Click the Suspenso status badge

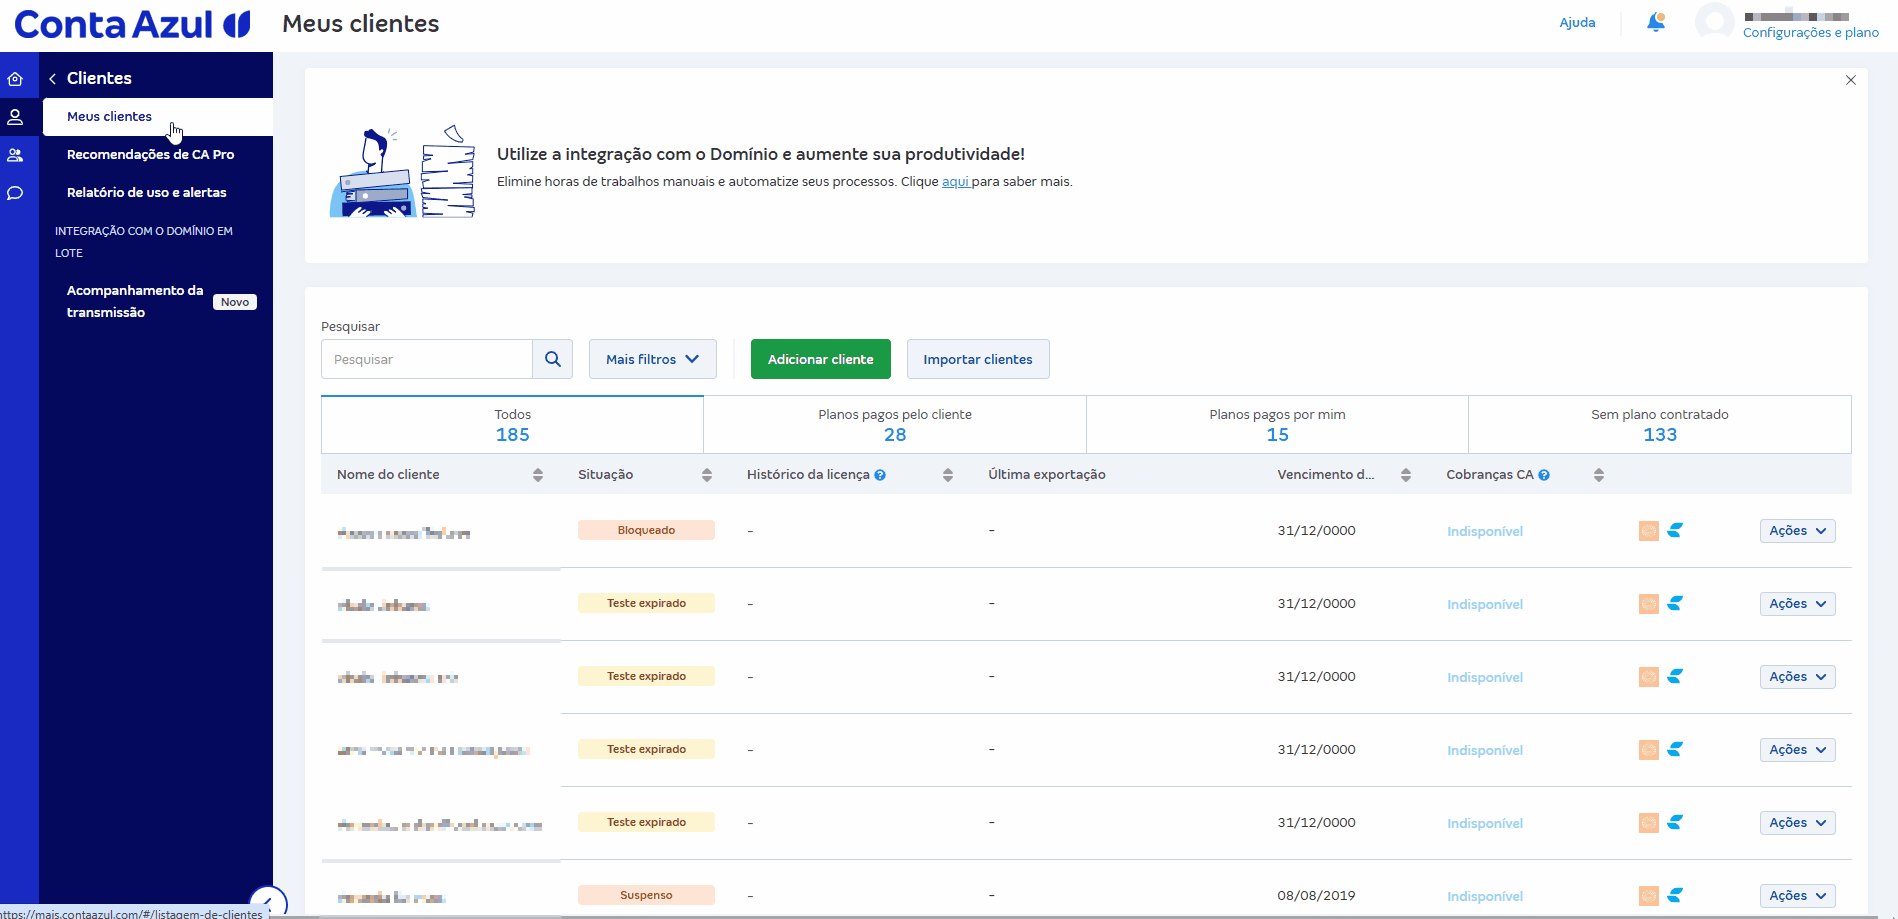point(646,896)
